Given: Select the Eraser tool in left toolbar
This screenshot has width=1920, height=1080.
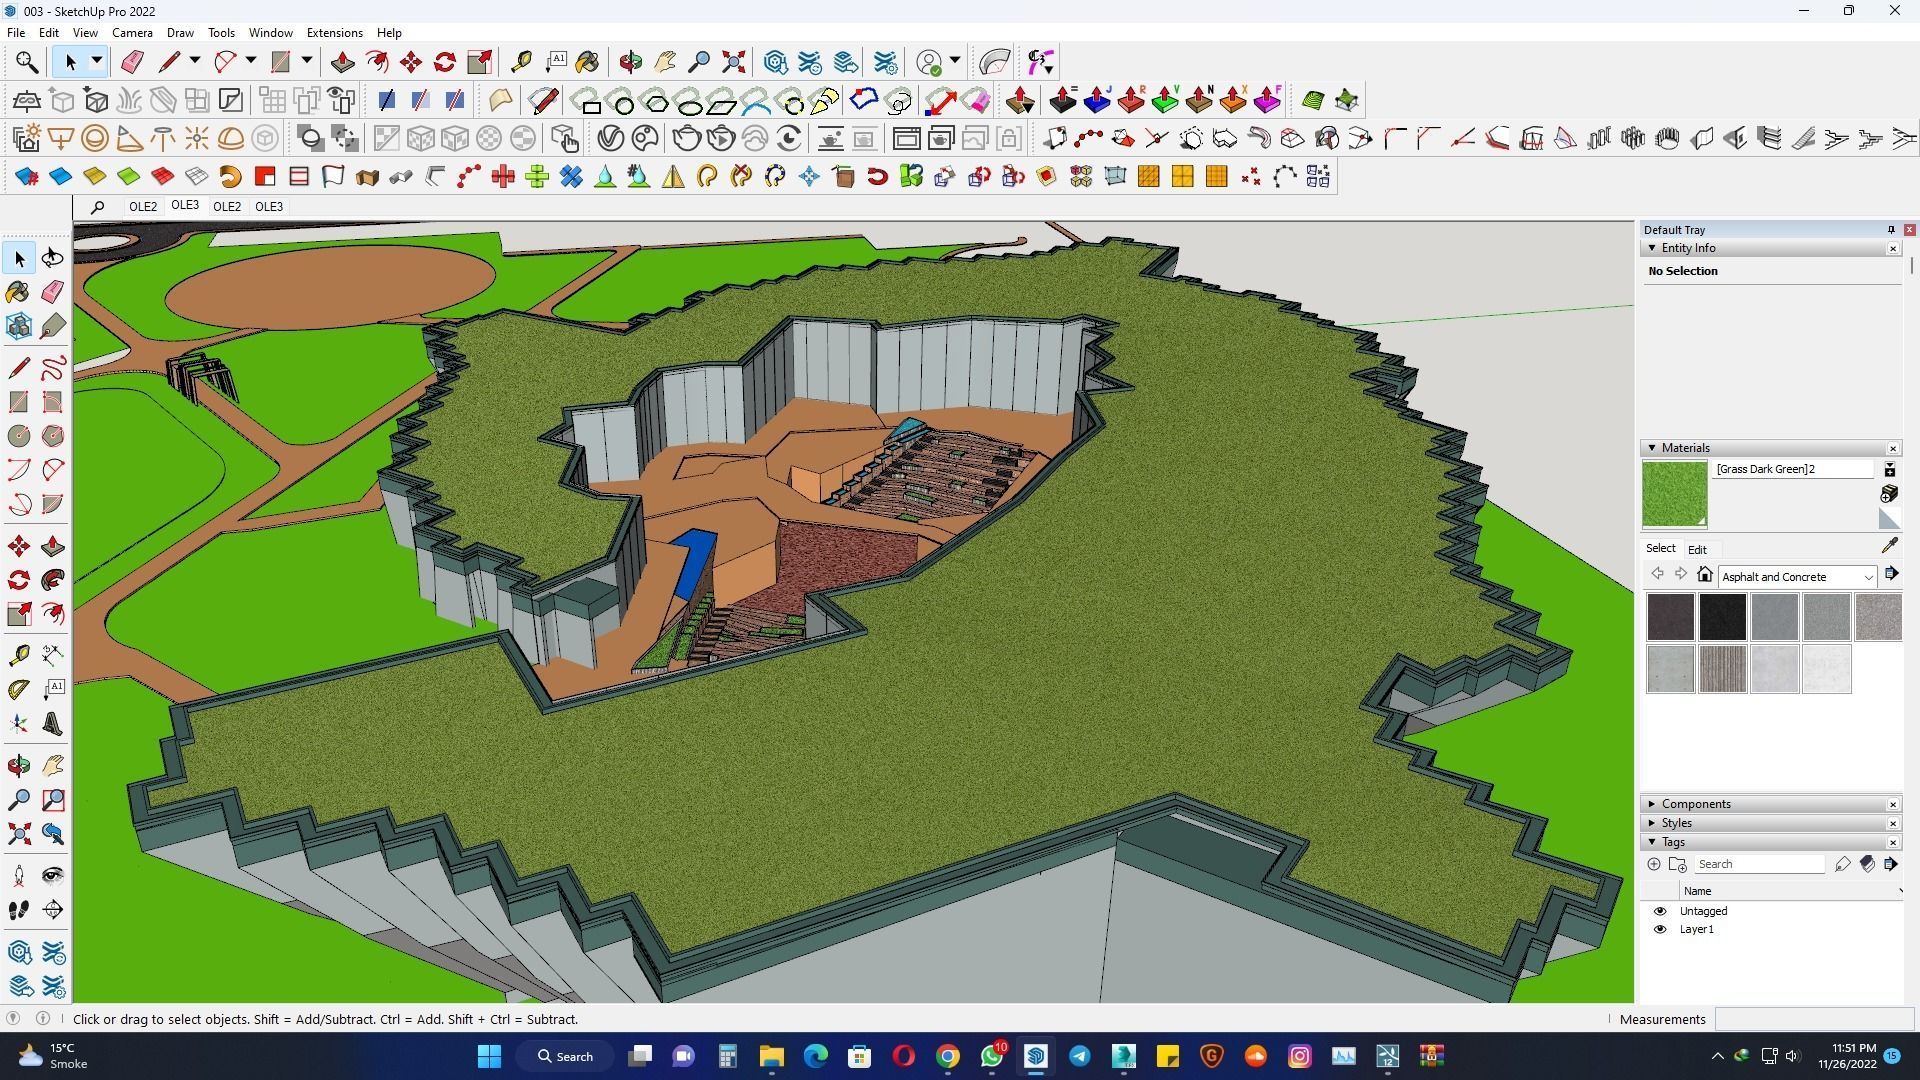Looking at the screenshot, I should point(53,292).
